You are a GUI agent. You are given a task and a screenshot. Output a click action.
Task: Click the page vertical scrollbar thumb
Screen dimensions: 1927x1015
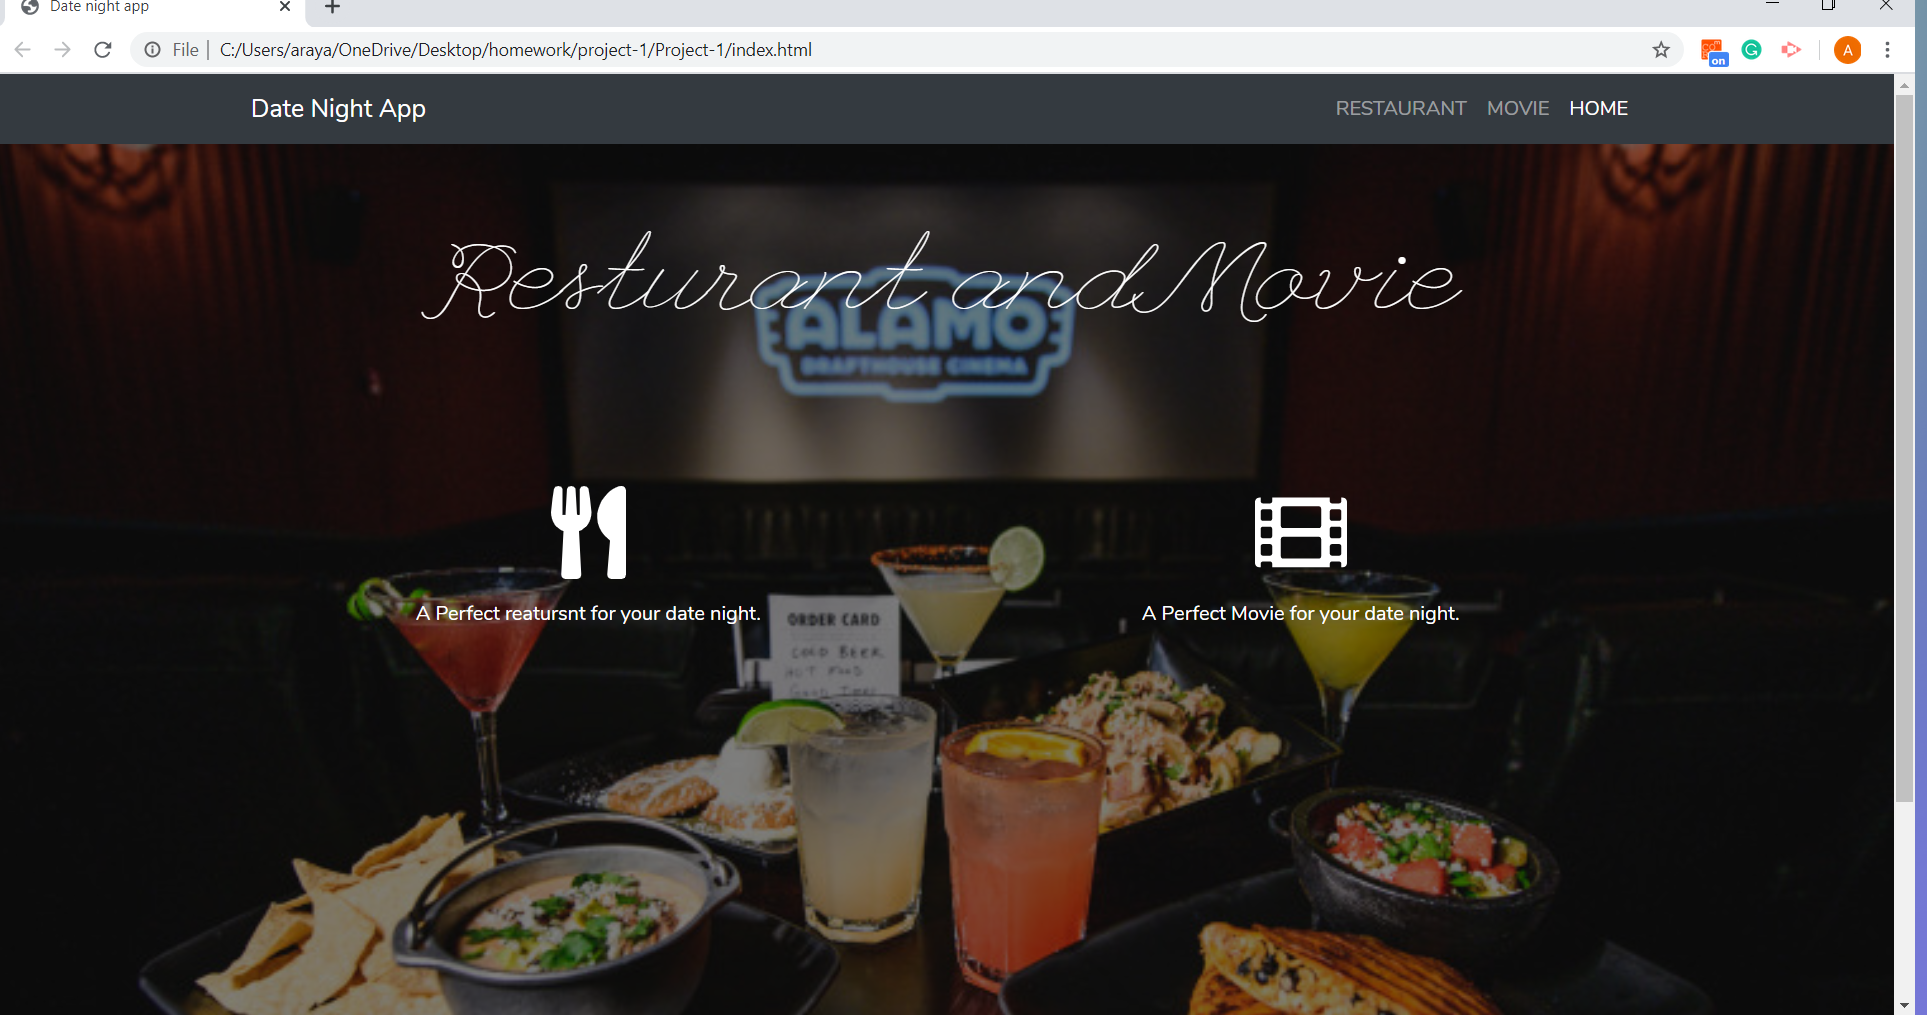point(1904,448)
